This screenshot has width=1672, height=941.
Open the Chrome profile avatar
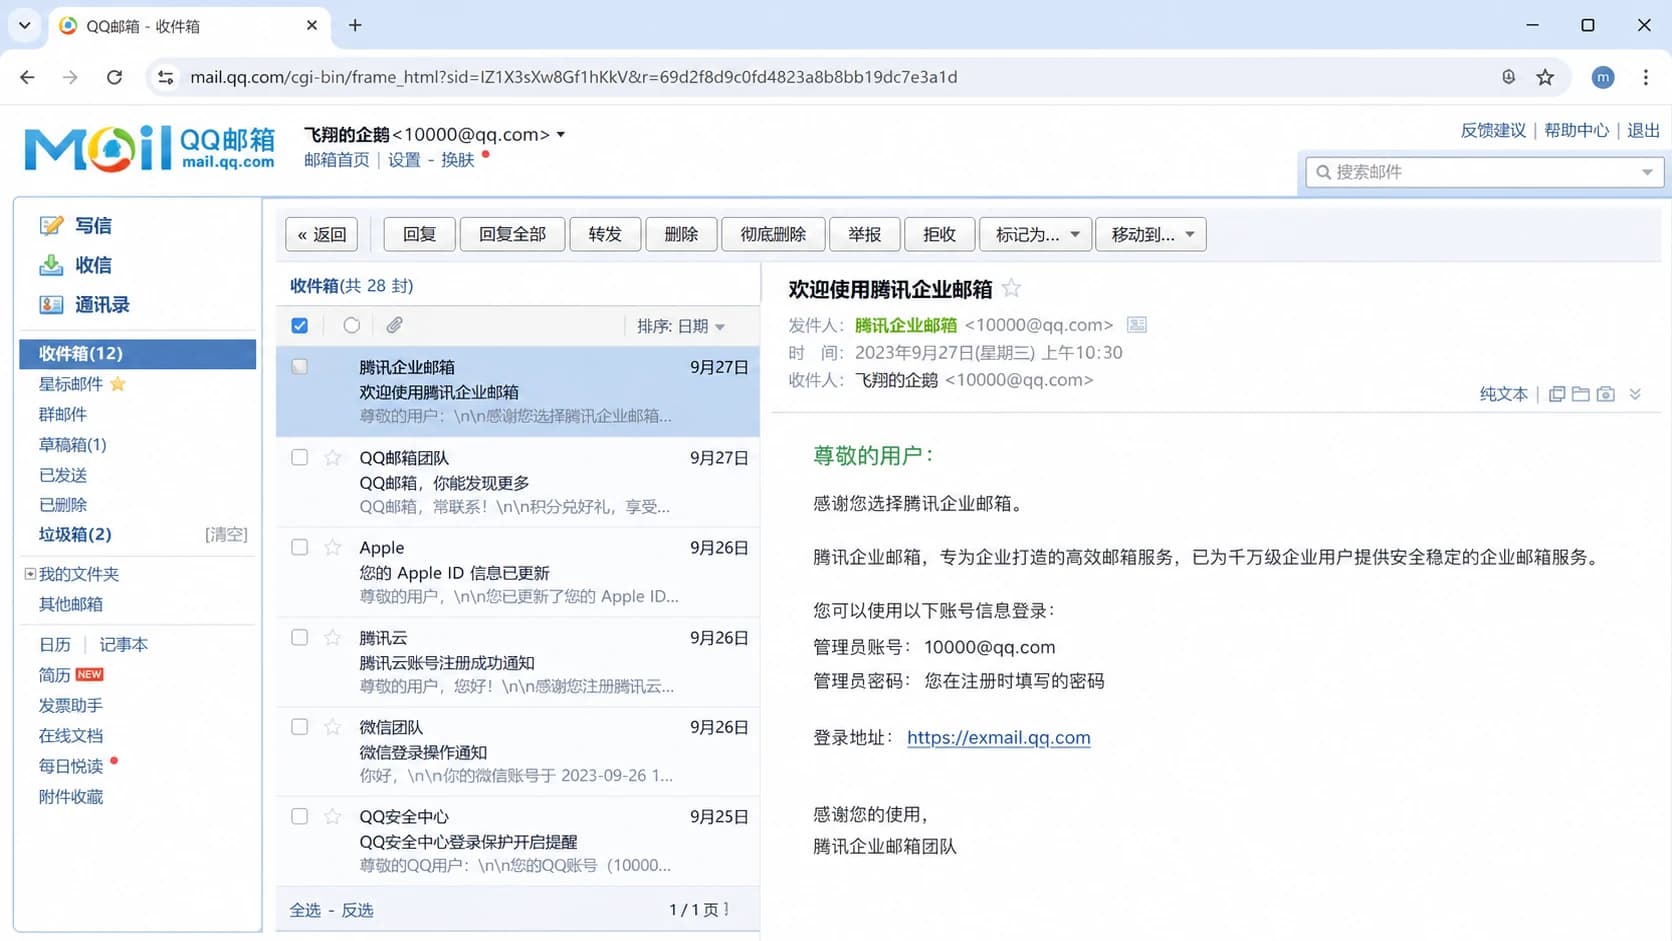coord(1603,77)
